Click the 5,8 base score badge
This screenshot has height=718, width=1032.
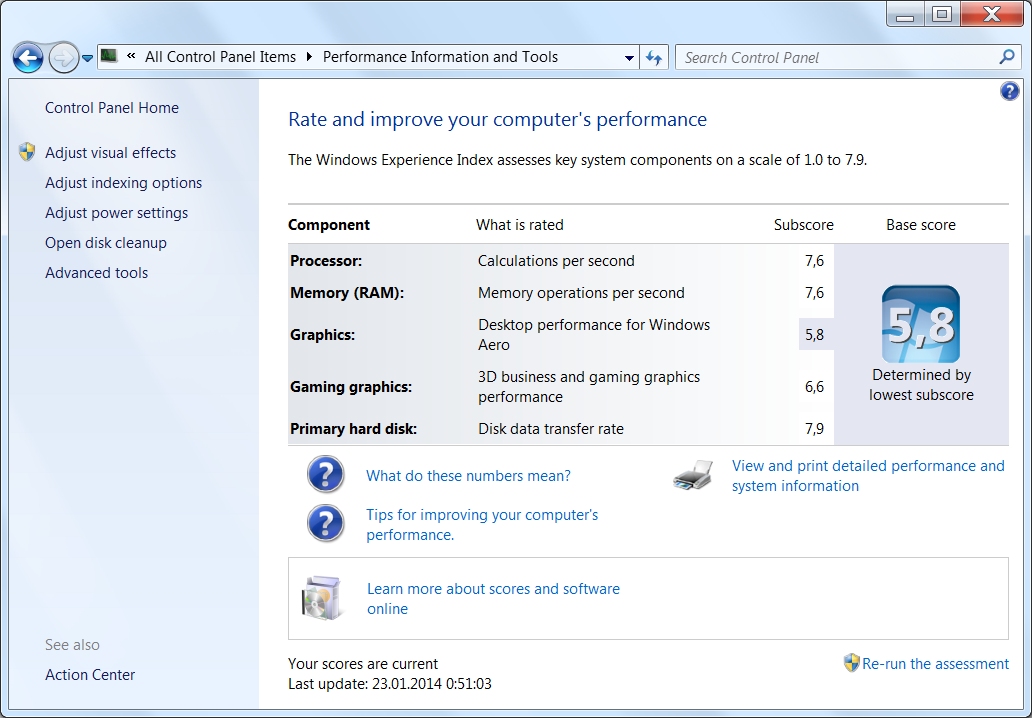[x=920, y=324]
